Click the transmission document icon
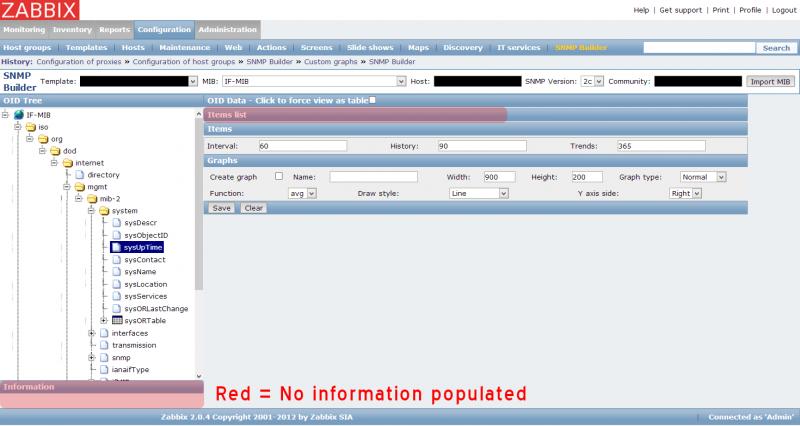 point(104,345)
